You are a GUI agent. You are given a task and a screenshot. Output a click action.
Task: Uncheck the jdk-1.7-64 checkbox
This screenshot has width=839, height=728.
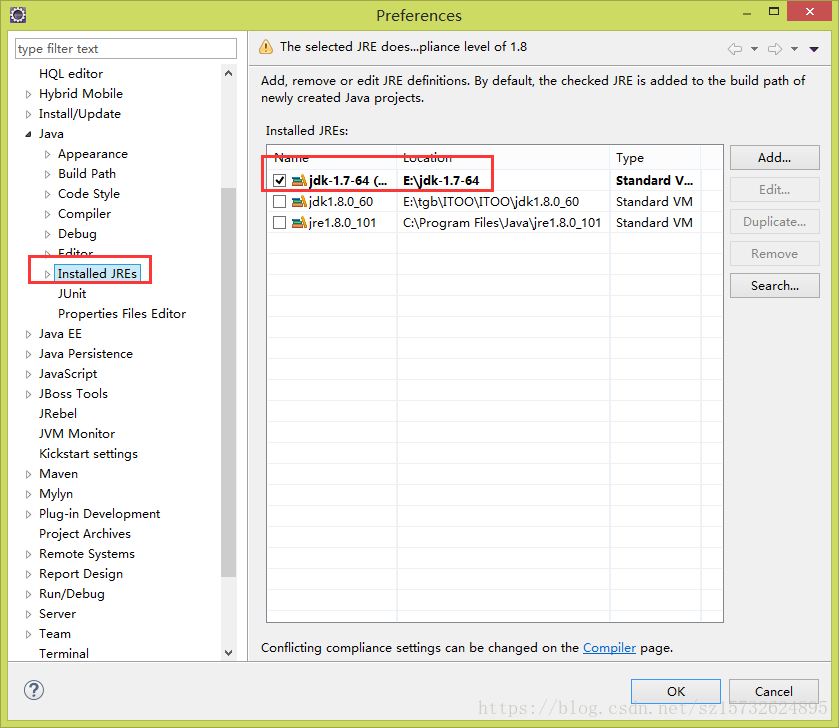click(279, 180)
